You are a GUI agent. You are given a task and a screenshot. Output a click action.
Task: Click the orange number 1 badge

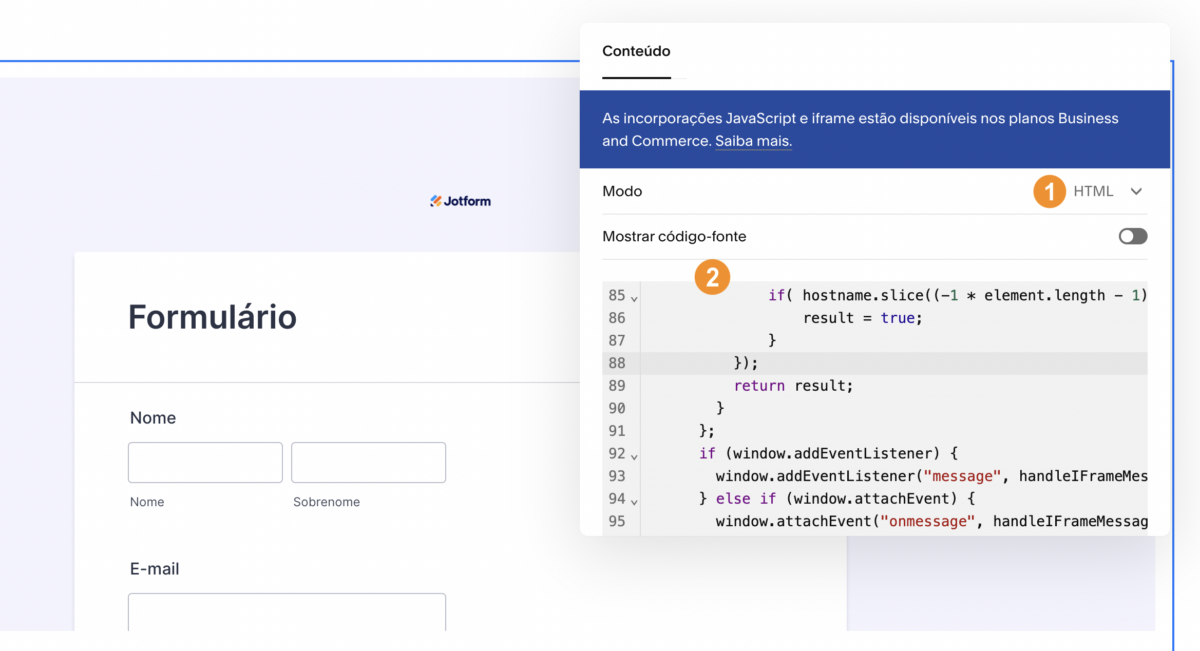click(x=1049, y=191)
